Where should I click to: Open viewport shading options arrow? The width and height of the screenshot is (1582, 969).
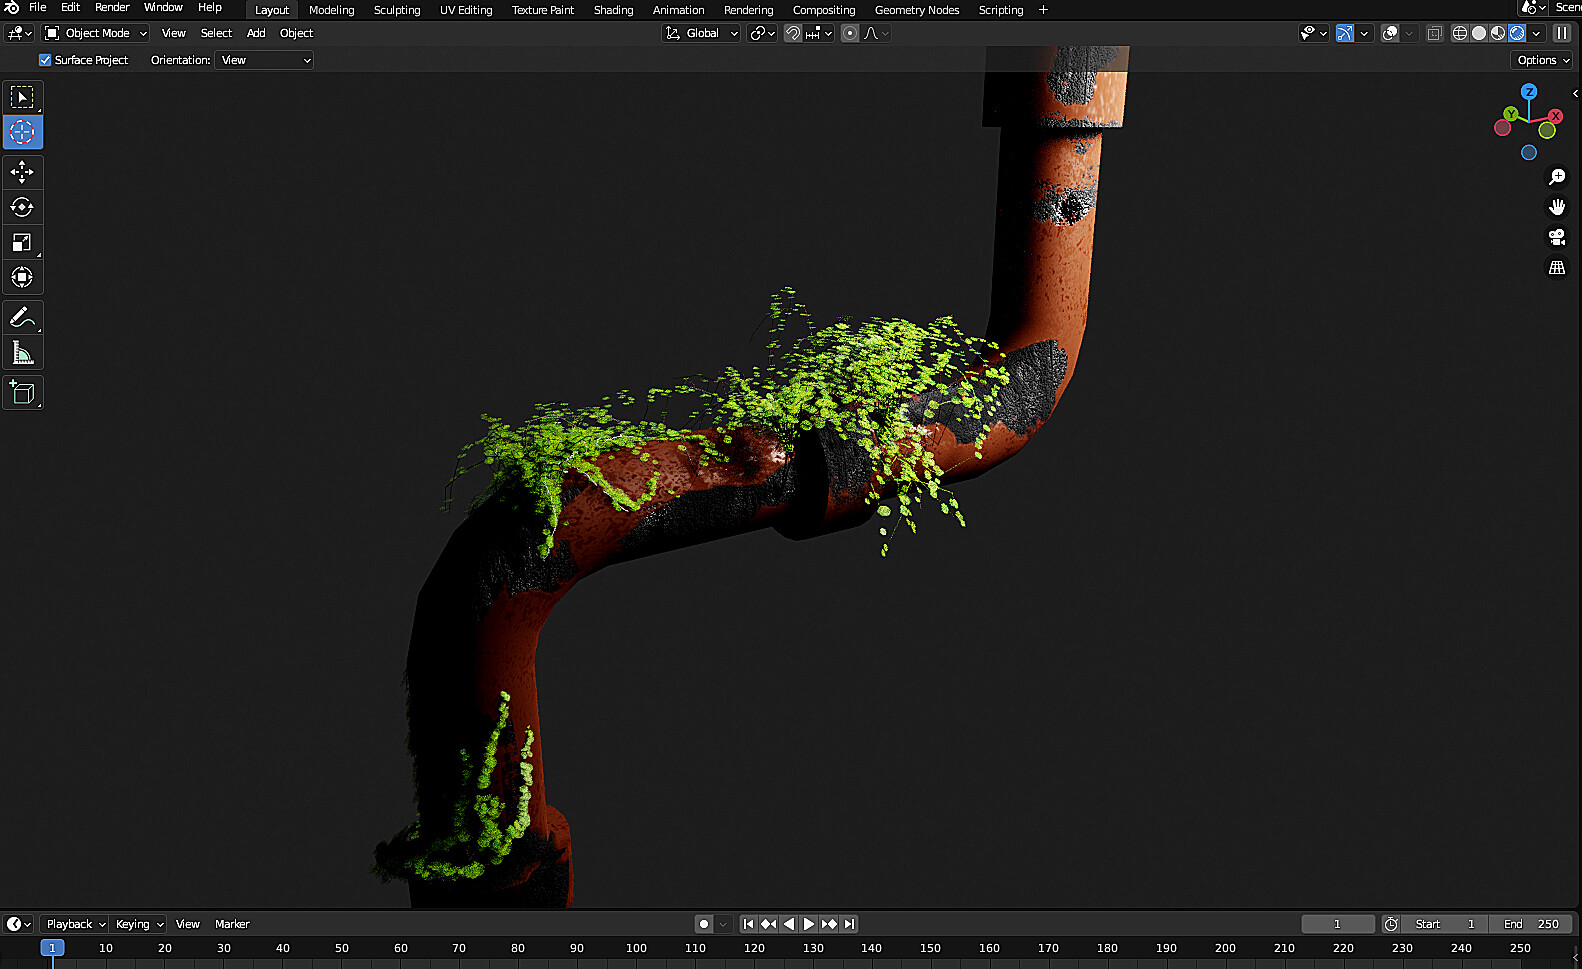point(1537,33)
